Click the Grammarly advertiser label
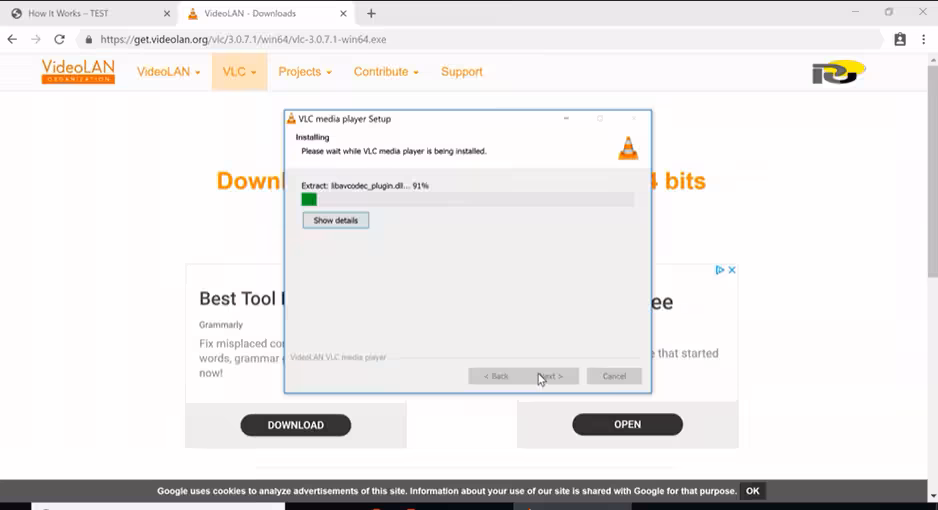This screenshot has height=510, width=938. 221,325
